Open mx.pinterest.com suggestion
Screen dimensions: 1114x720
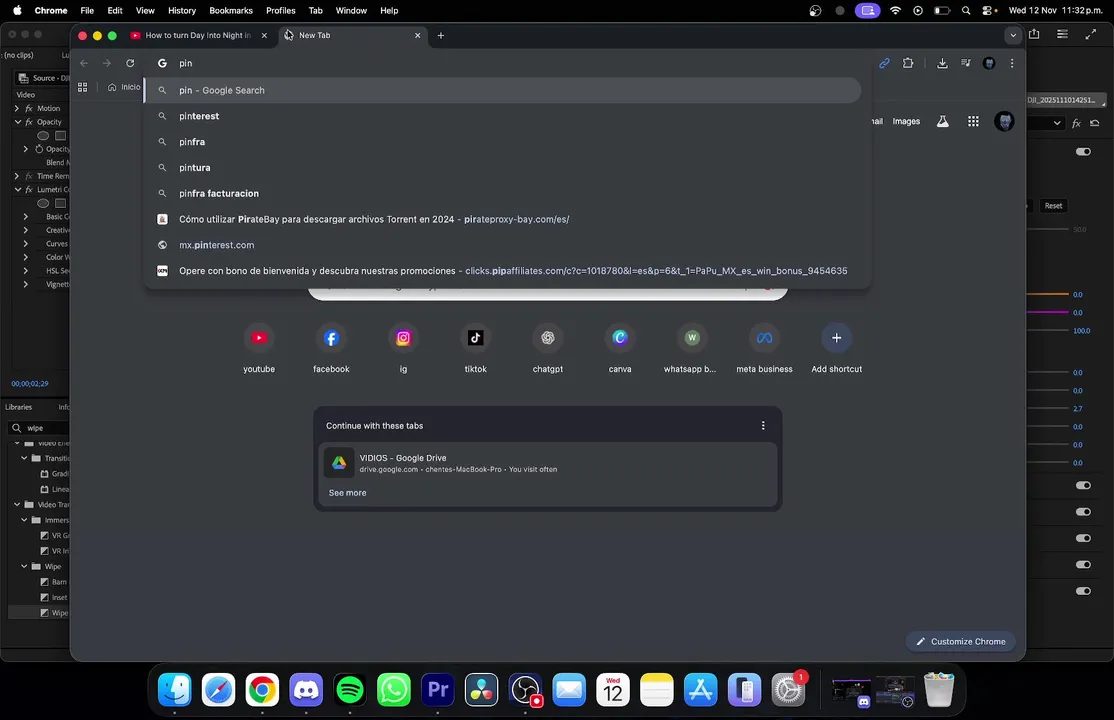(502, 245)
